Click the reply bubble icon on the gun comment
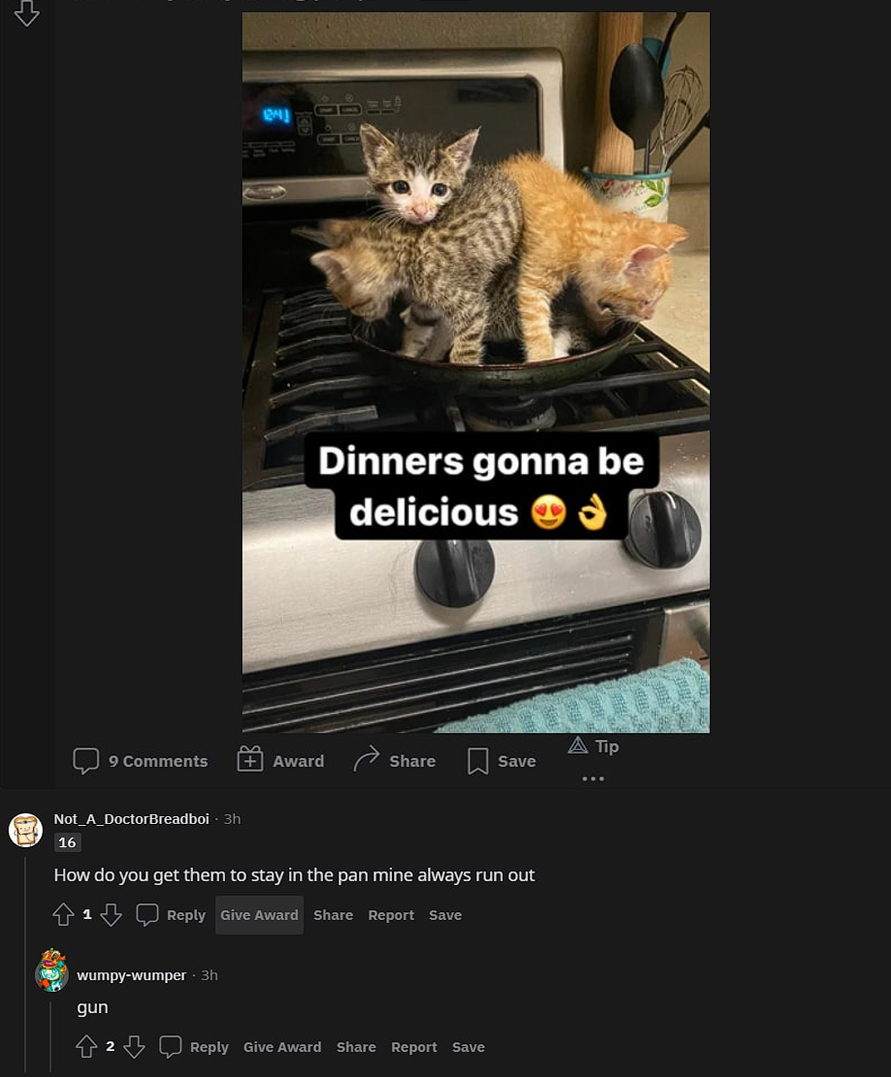 pyautogui.click(x=170, y=1046)
